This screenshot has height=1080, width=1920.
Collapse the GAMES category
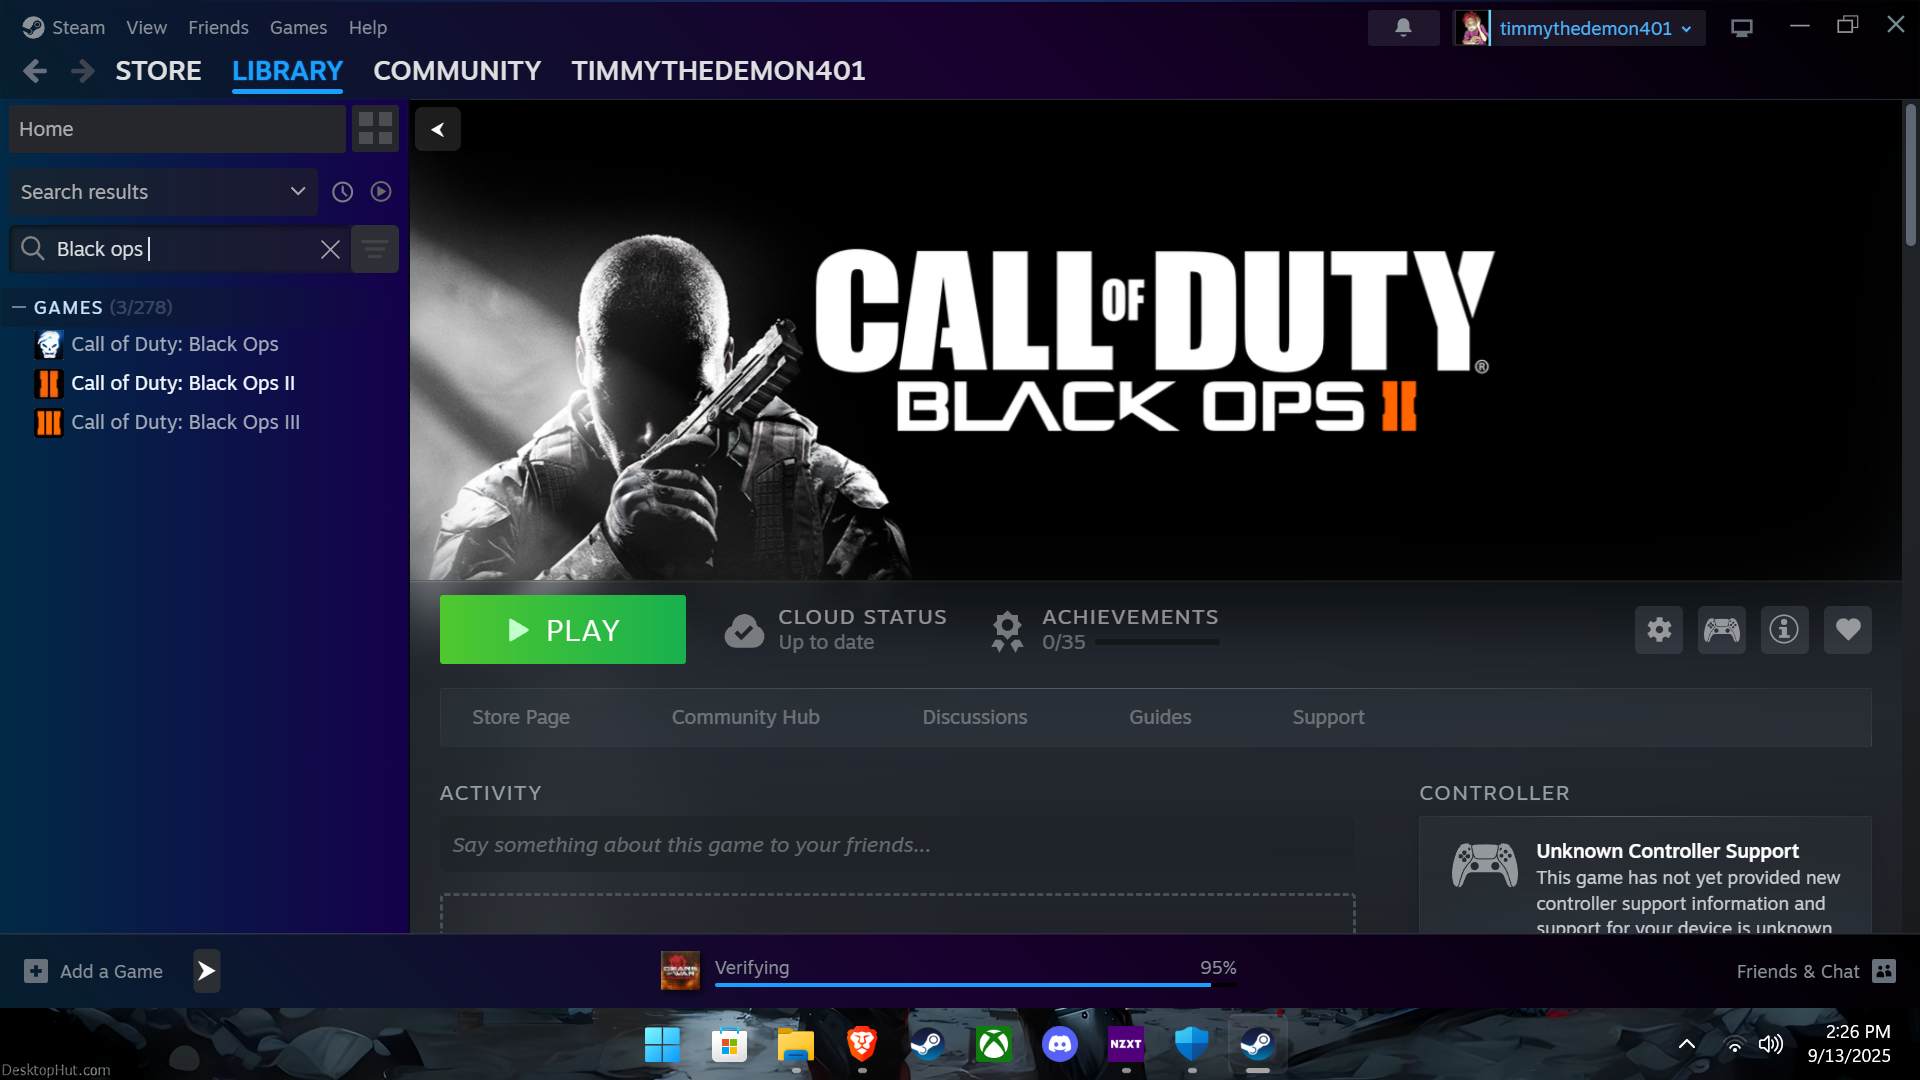19,307
